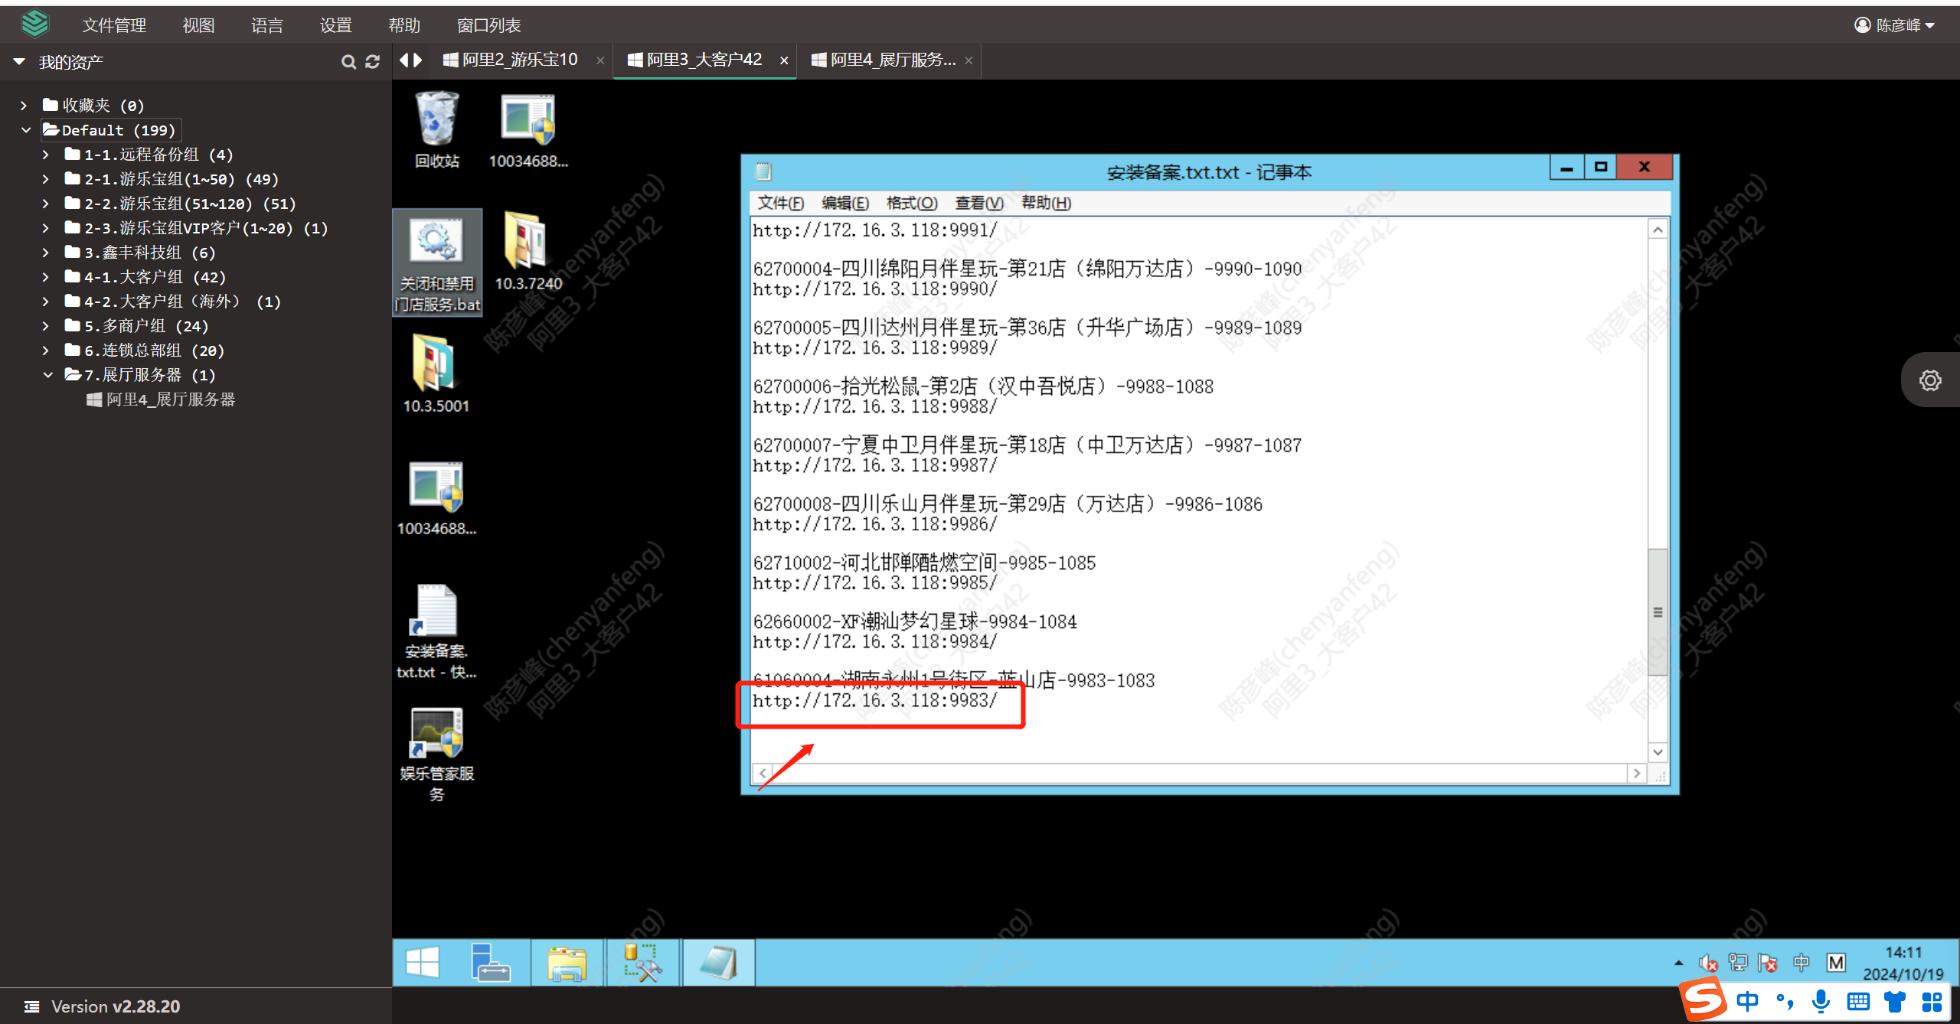Toggle the 中 language indicator in the remote tray
This screenshot has height=1024, width=1960.
pyautogui.click(x=1801, y=963)
